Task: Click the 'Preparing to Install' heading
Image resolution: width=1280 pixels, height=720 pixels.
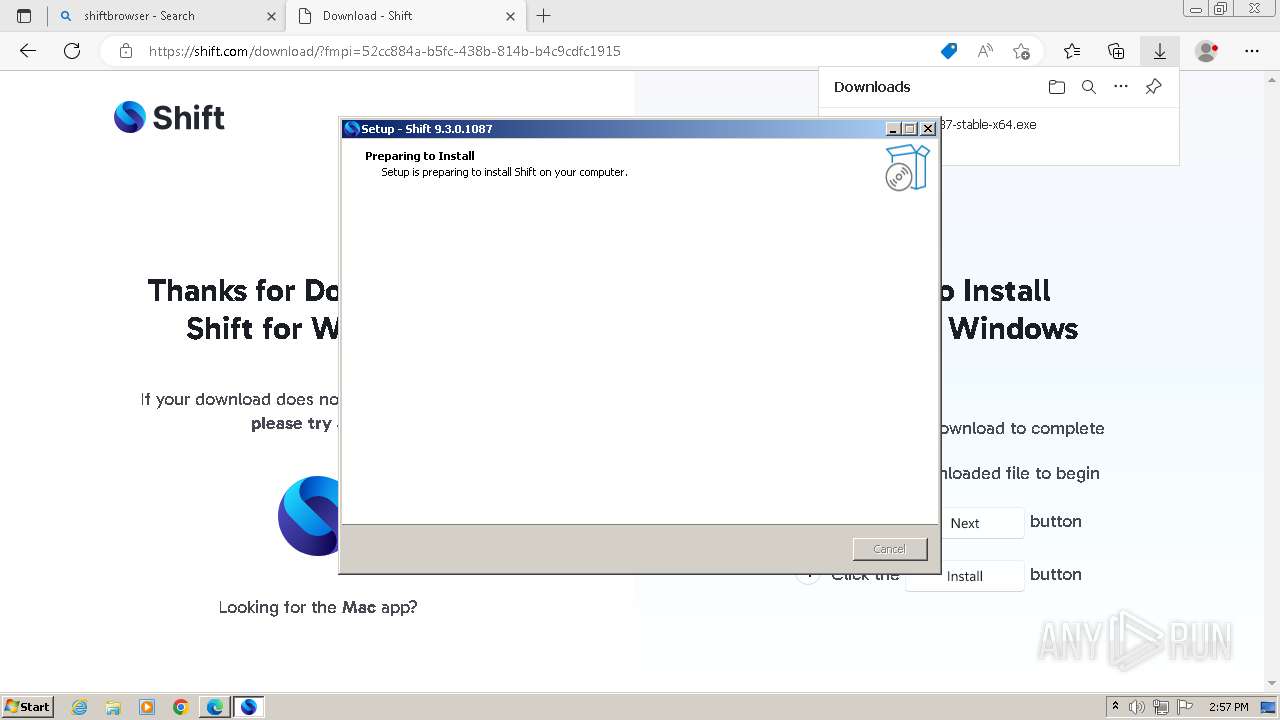Action: (x=420, y=156)
